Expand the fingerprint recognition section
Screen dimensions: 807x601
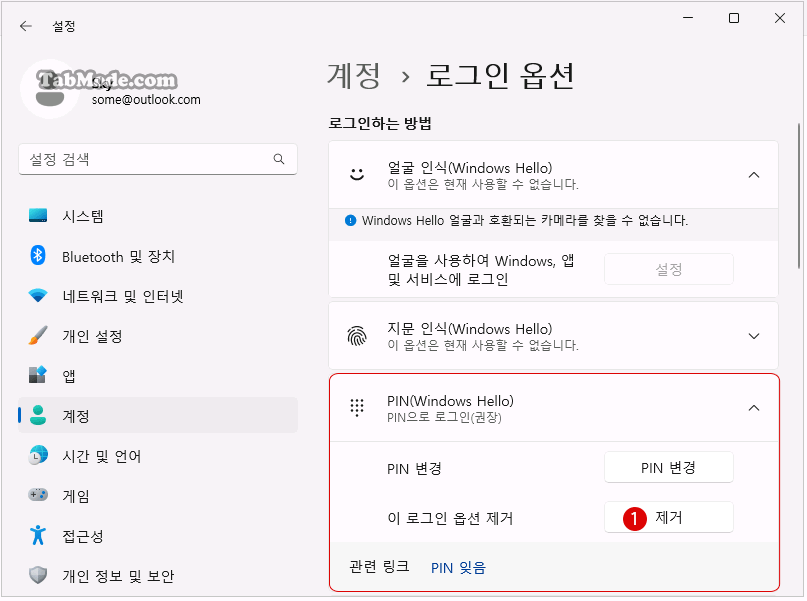754,336
